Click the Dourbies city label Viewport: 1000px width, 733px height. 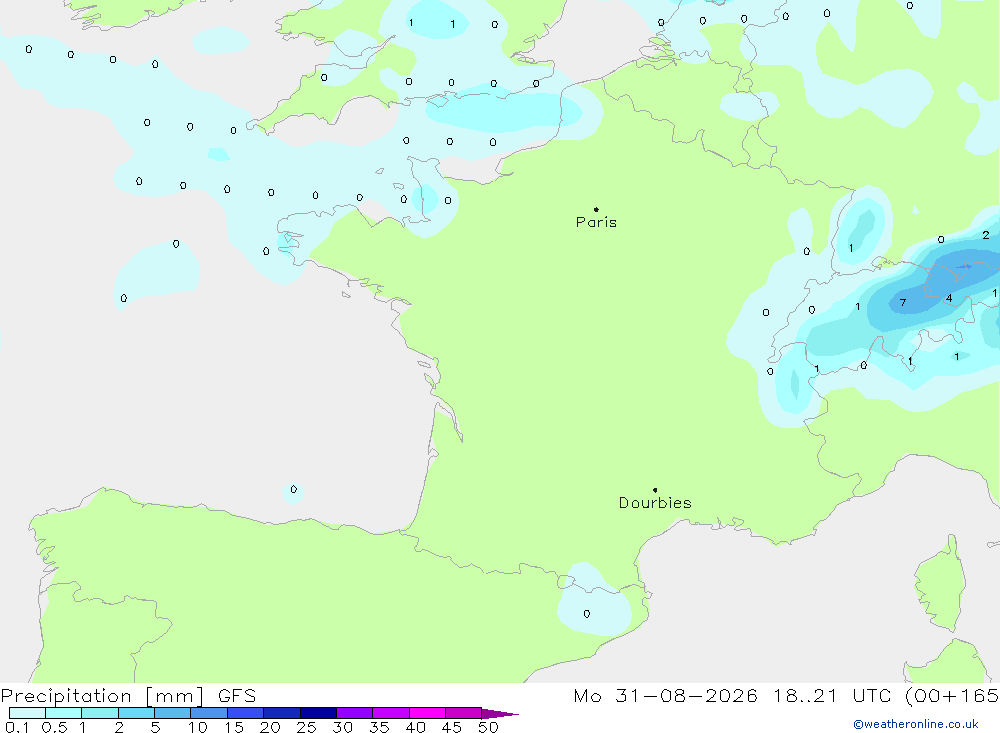pyautogui.click(x=655, y=503)
